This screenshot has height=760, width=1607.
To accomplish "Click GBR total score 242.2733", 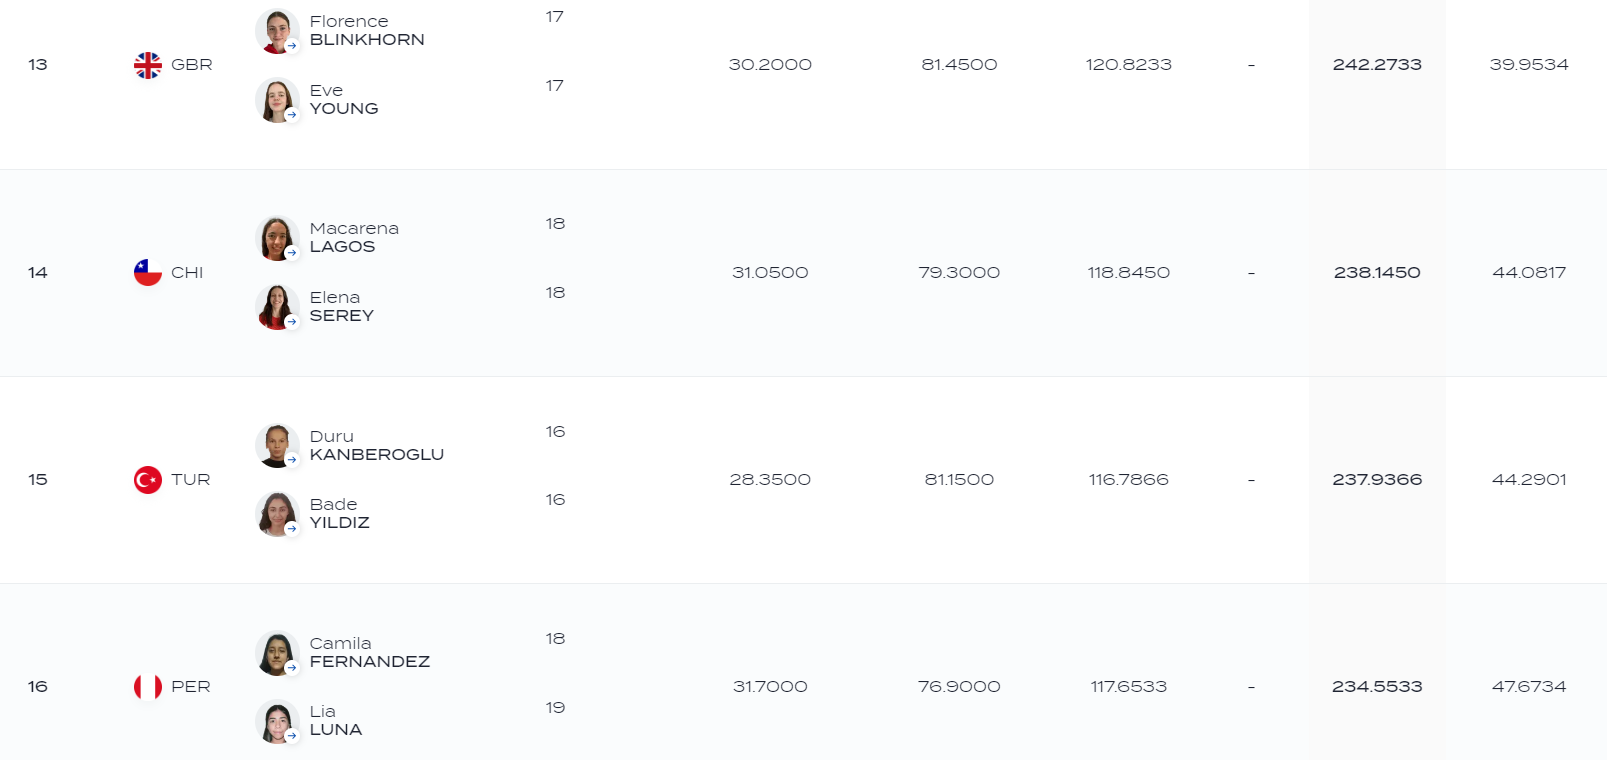I will [x=1377, y=65].
